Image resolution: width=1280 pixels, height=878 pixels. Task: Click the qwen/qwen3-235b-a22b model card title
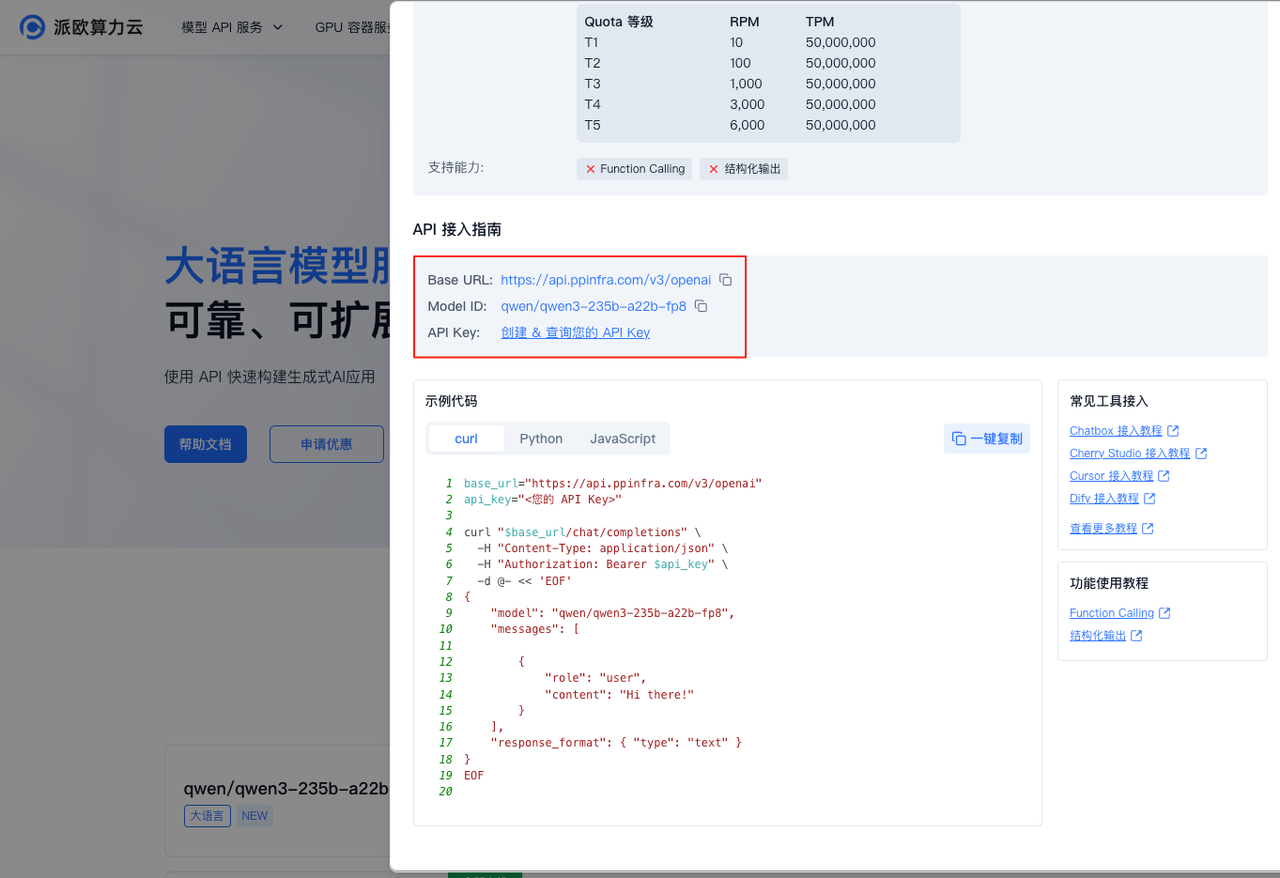point(286,788)
